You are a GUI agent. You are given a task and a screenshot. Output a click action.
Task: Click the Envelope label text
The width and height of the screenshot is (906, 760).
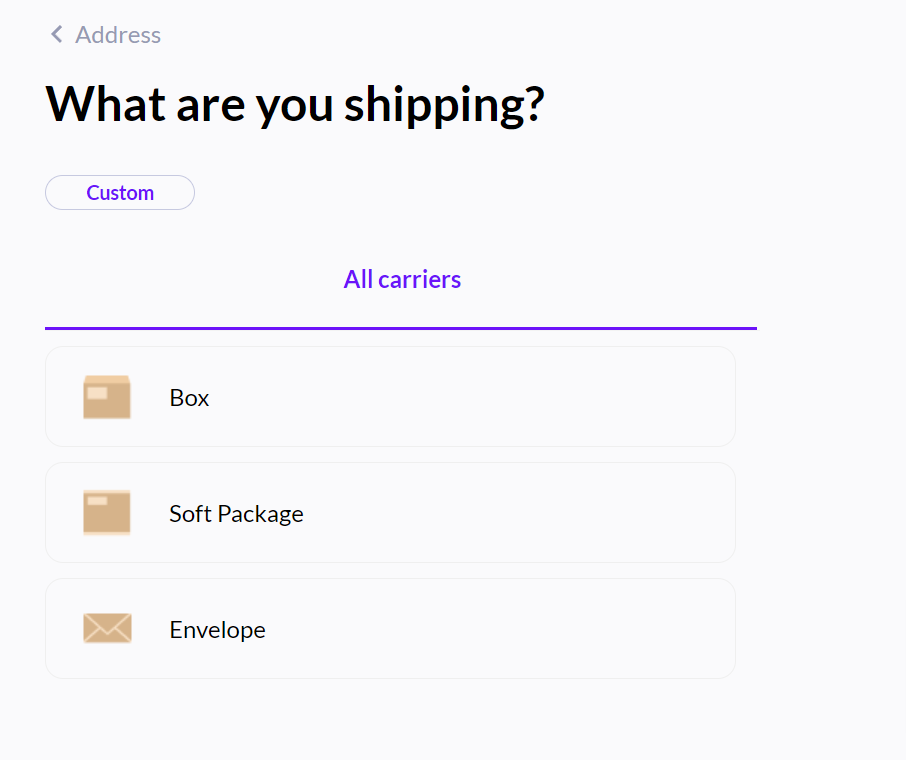pyautogui.click(x=217, y=629)
